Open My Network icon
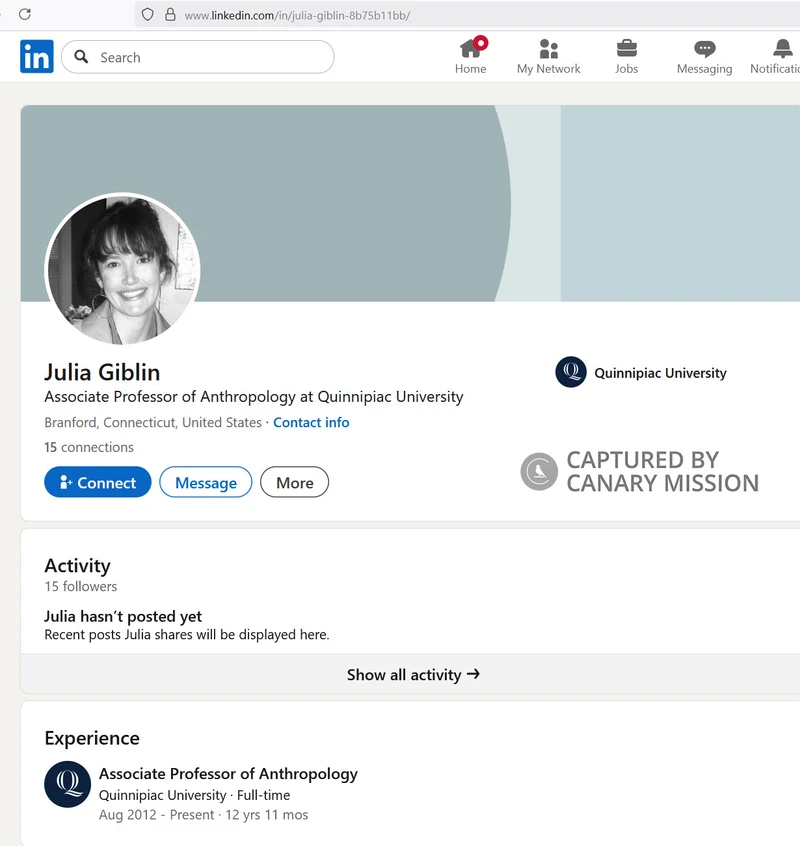800x846 pixels. tap(549, 49)
